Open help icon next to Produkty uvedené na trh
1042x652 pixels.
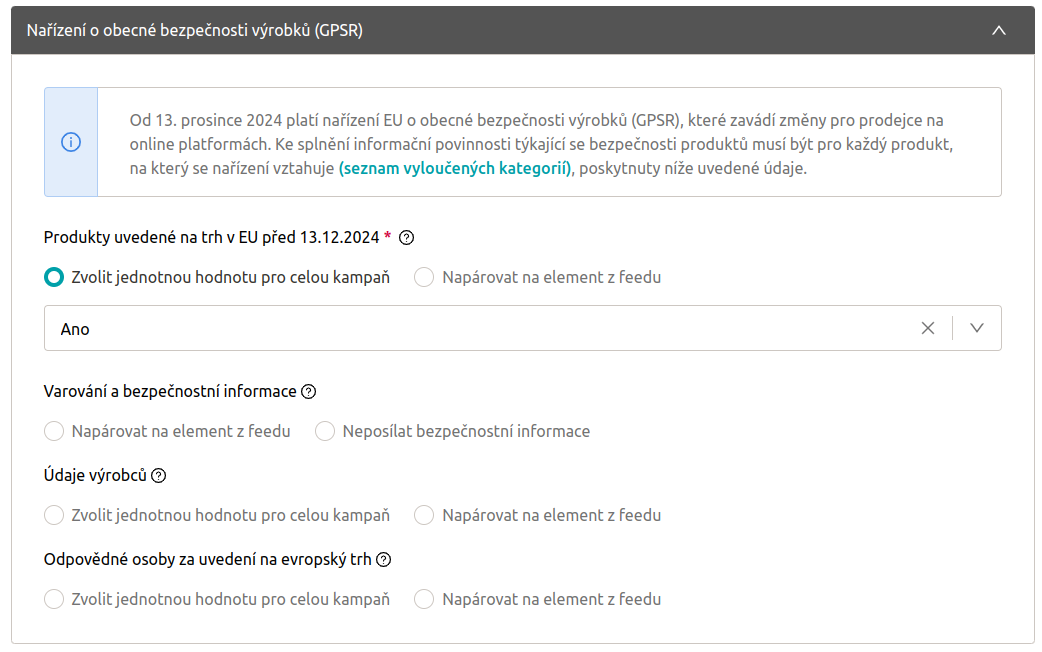point(407,238)
